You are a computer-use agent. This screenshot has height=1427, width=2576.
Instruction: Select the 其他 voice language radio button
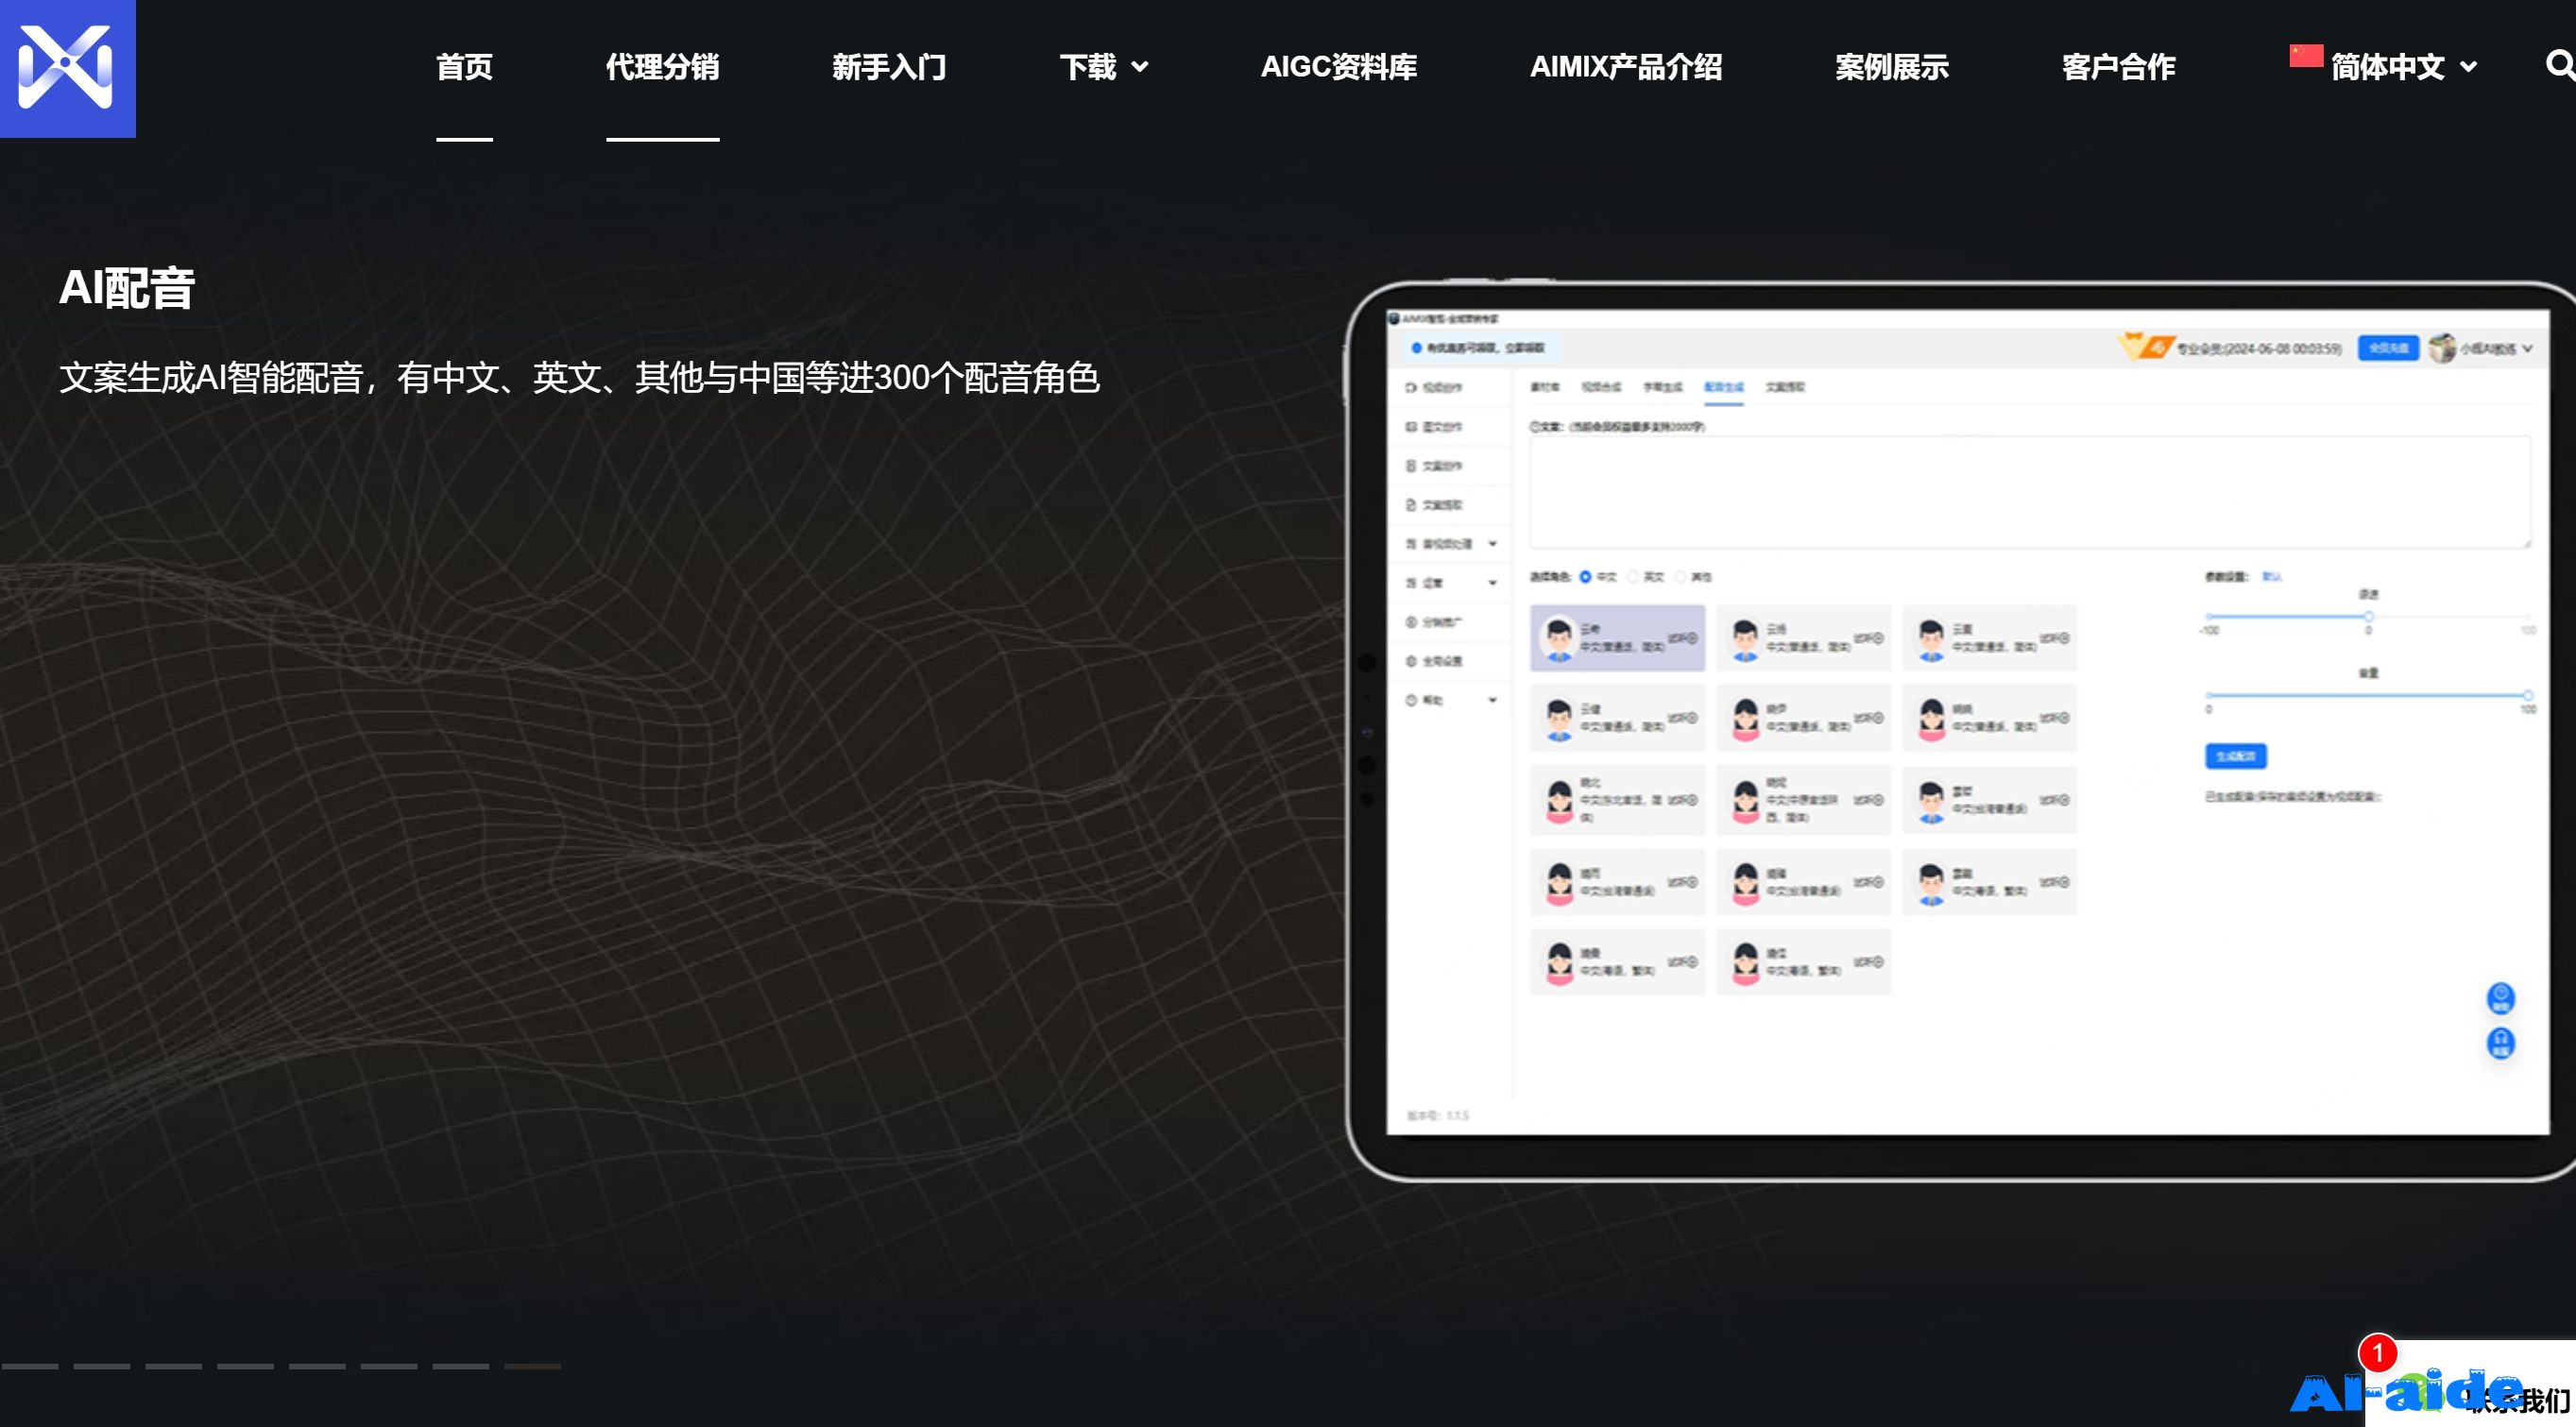coord(1680,577)
